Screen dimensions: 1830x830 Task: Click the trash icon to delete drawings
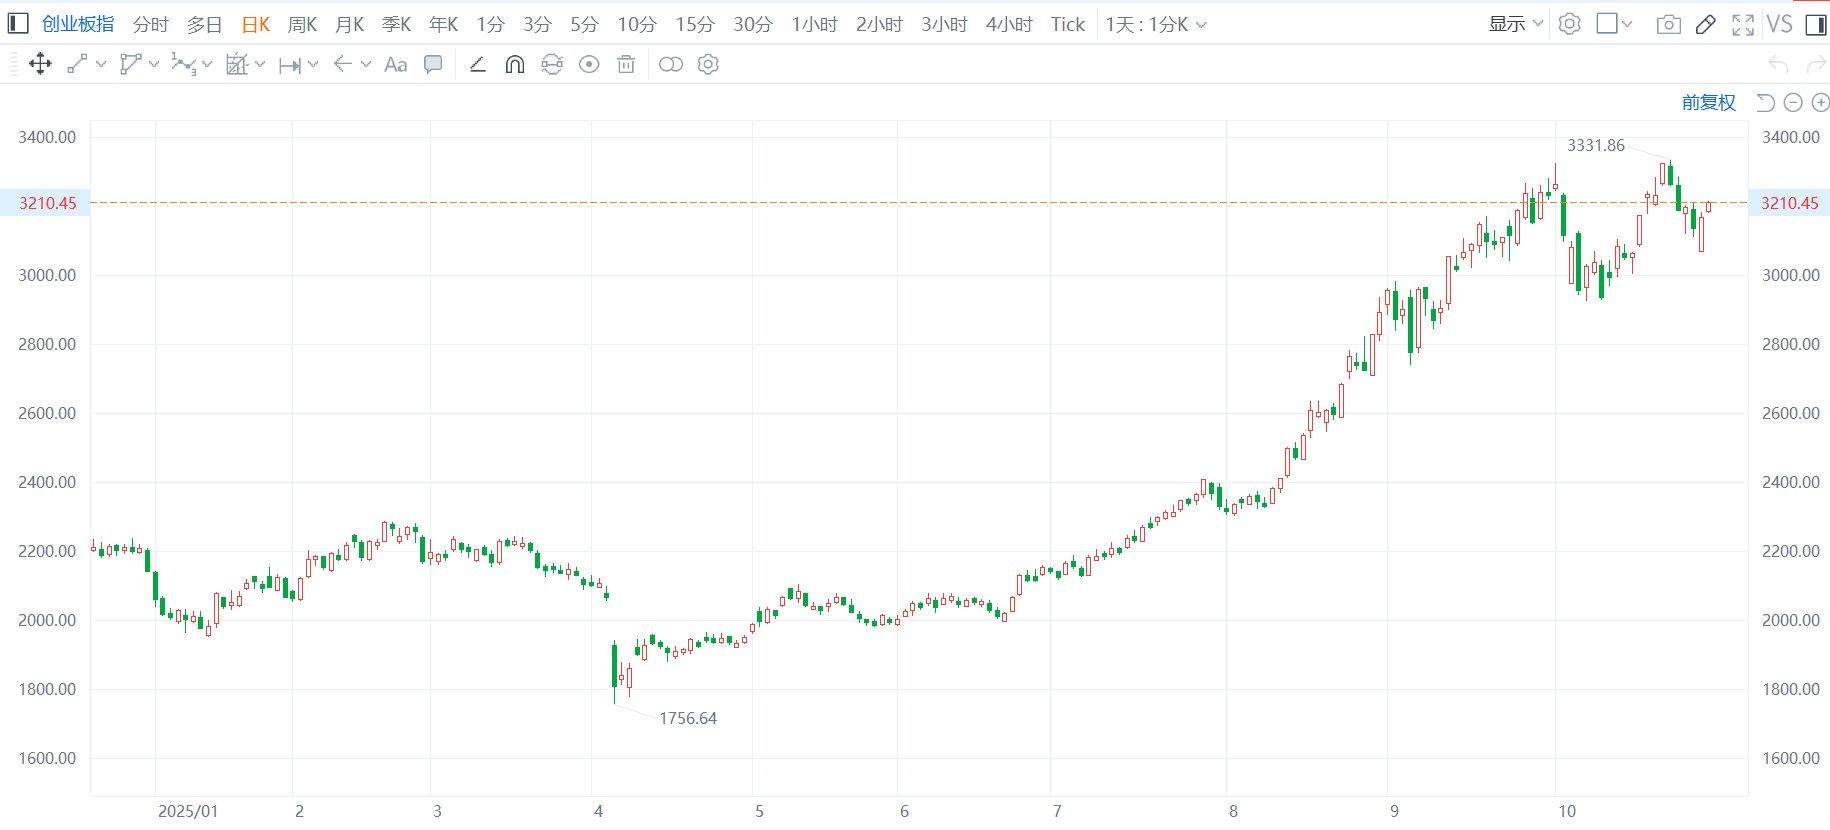click(626, 65)
